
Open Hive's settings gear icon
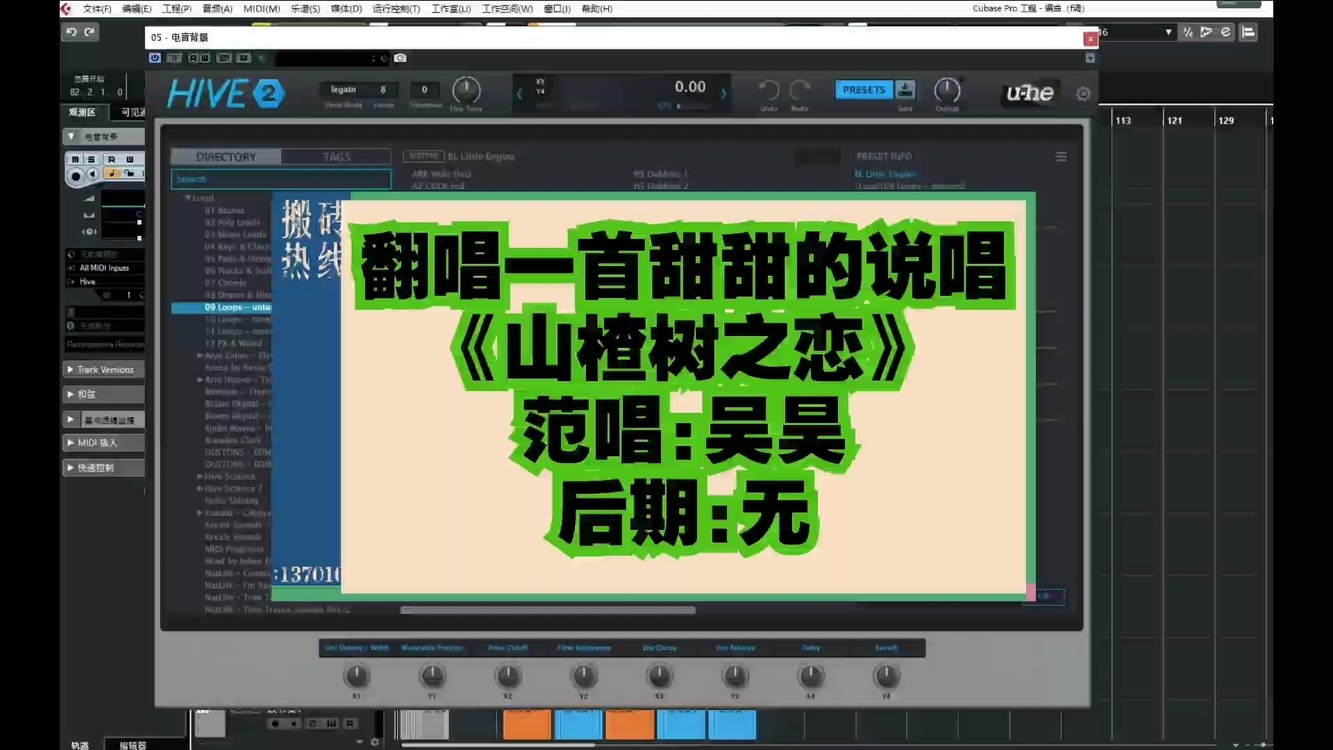(1082, 93)
